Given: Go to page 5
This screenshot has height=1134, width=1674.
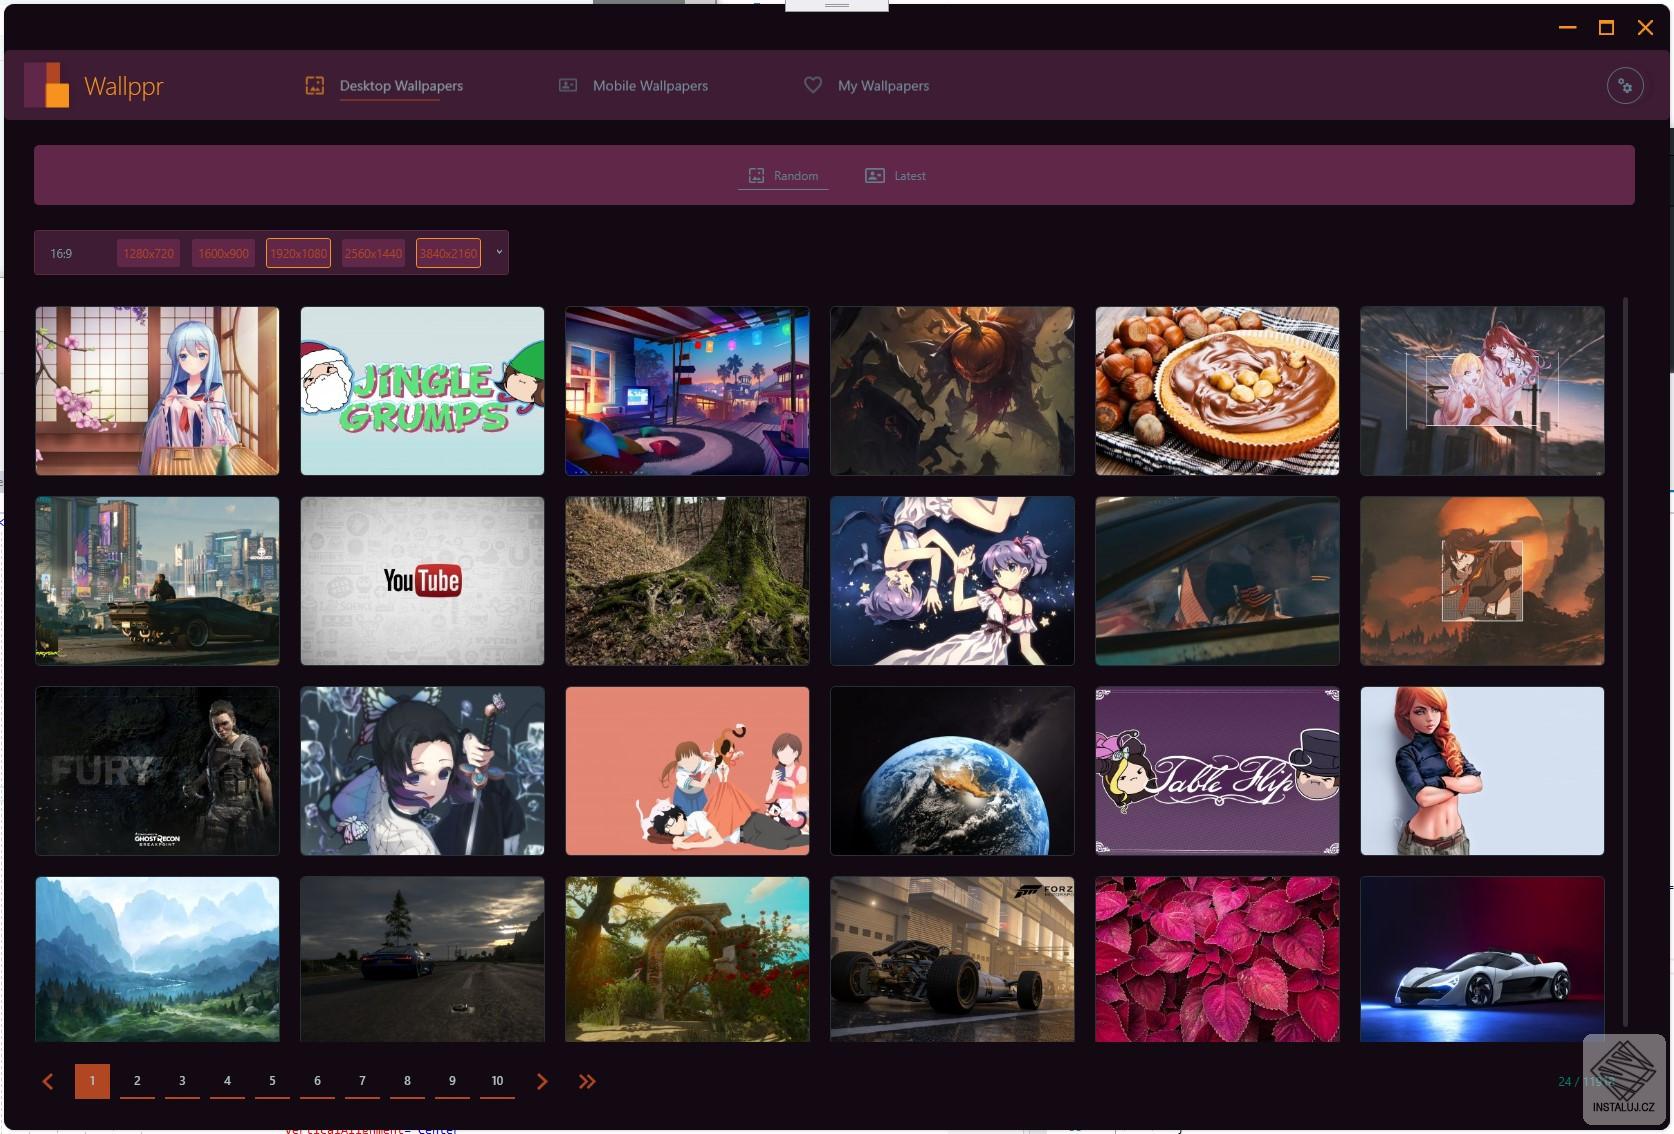Looking at the screenshot, I should [272, 1081].
